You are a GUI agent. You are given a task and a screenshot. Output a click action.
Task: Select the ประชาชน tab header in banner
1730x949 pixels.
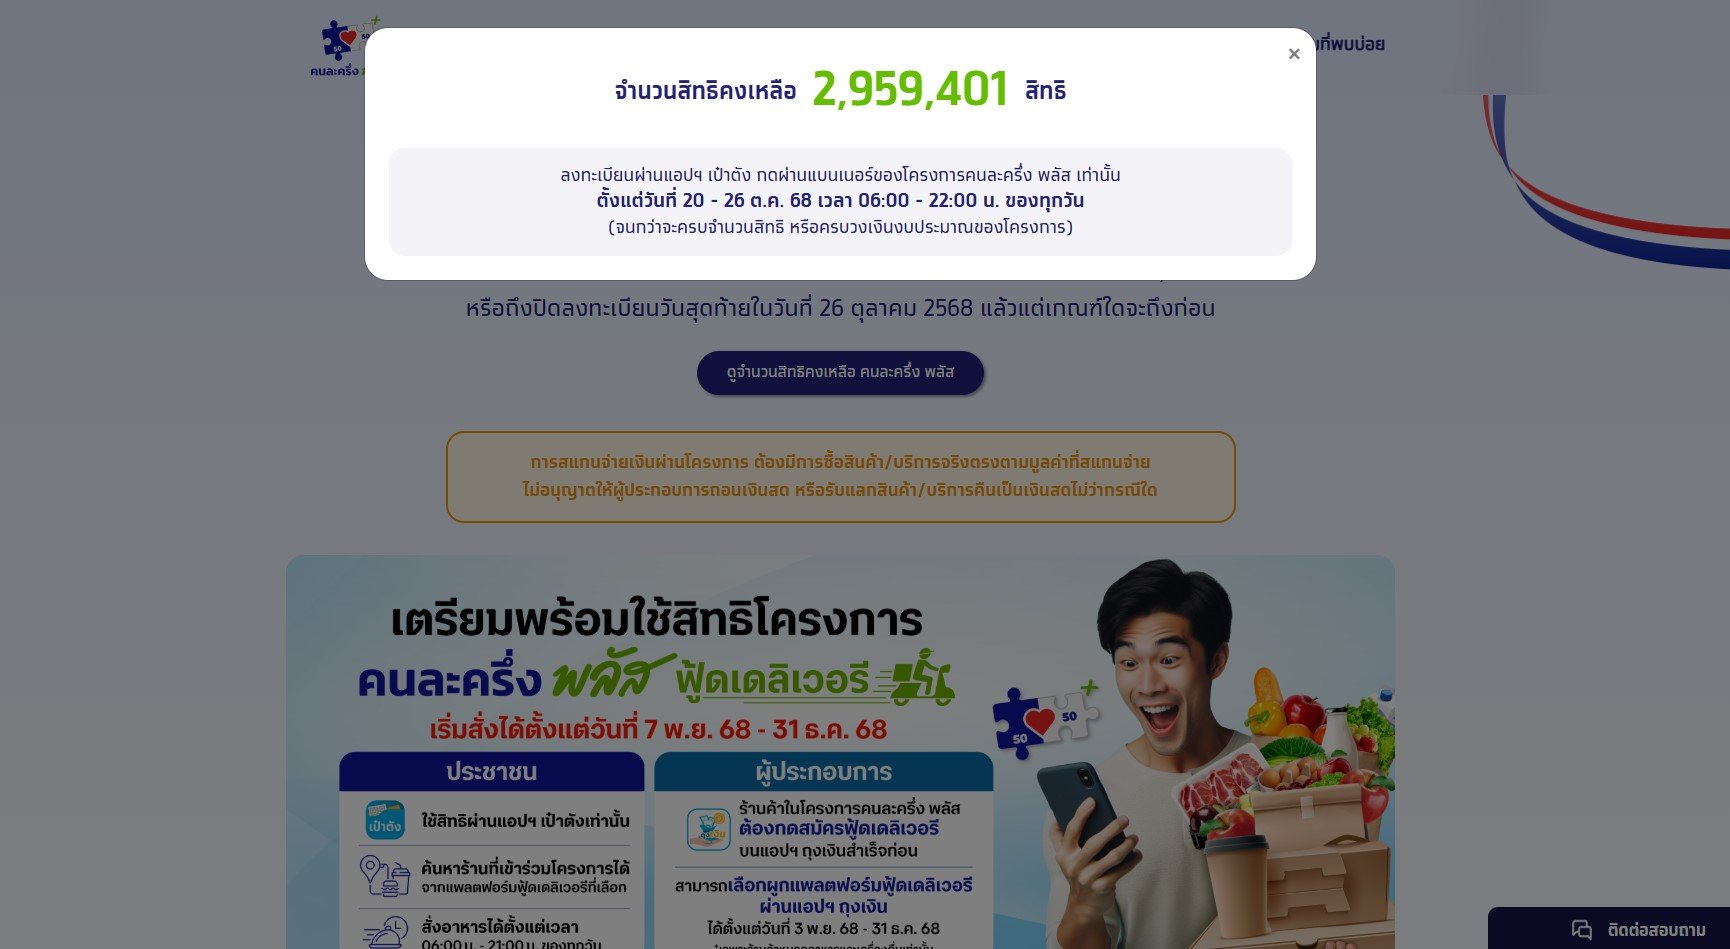491,772
